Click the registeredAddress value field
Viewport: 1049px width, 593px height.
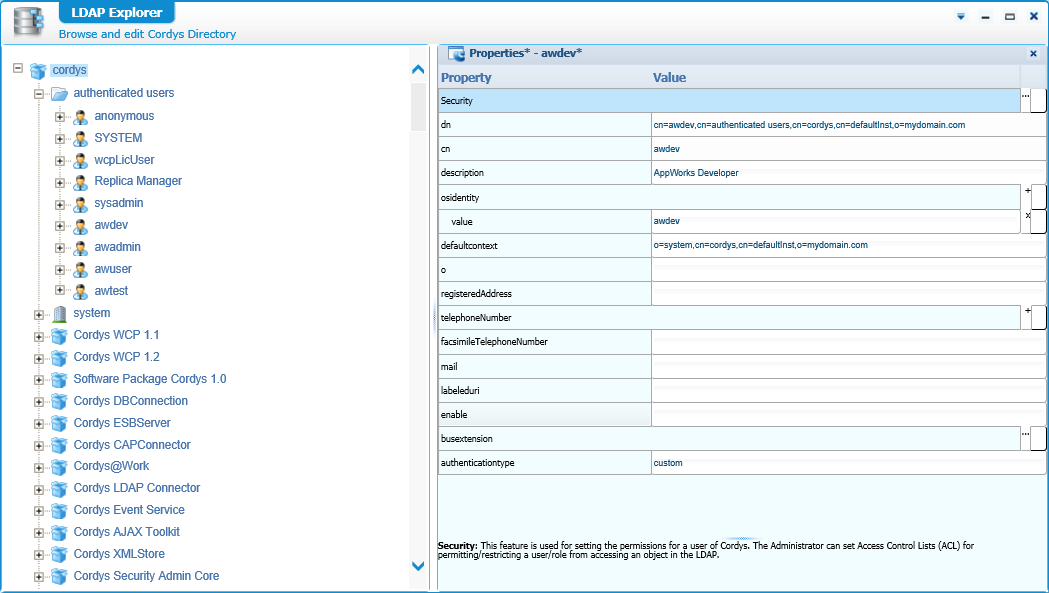pyautogui.click(x=848, y=293)
